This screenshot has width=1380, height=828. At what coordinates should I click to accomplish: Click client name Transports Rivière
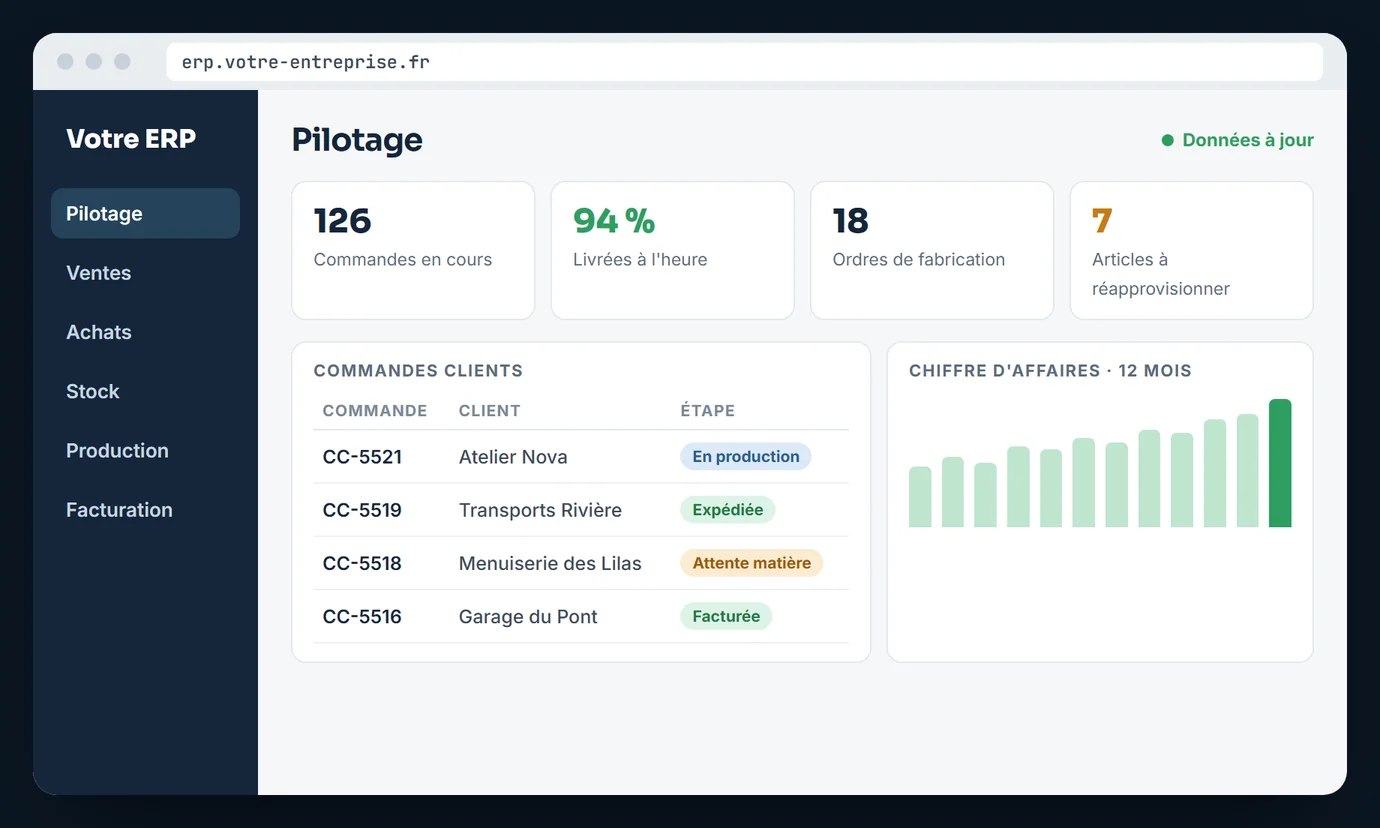(x=540, y=510)
